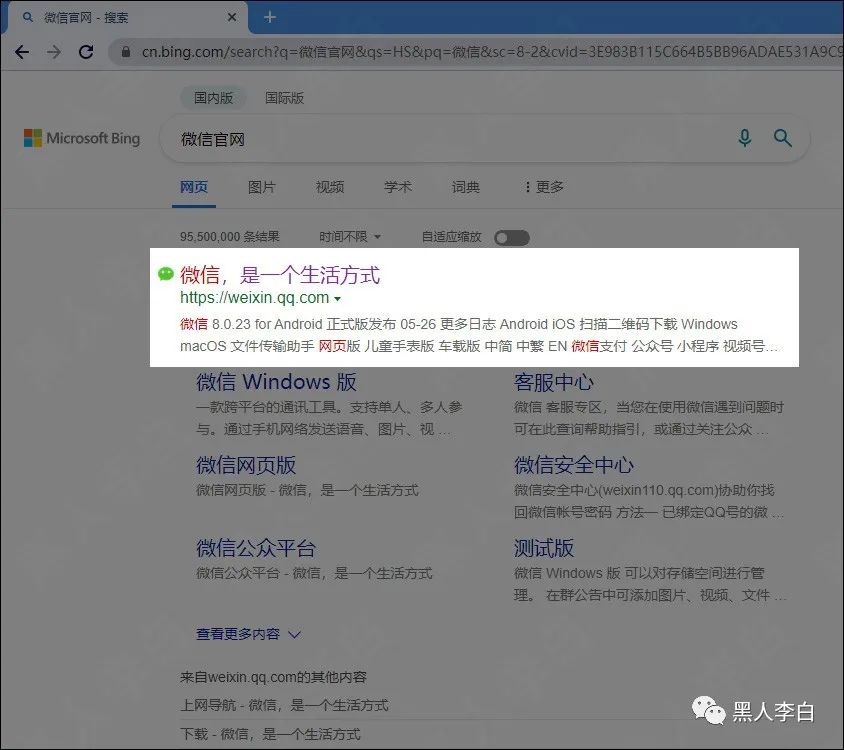
Task: Click the green WeChat favicon beside result
Action: [x=166, y=274]
